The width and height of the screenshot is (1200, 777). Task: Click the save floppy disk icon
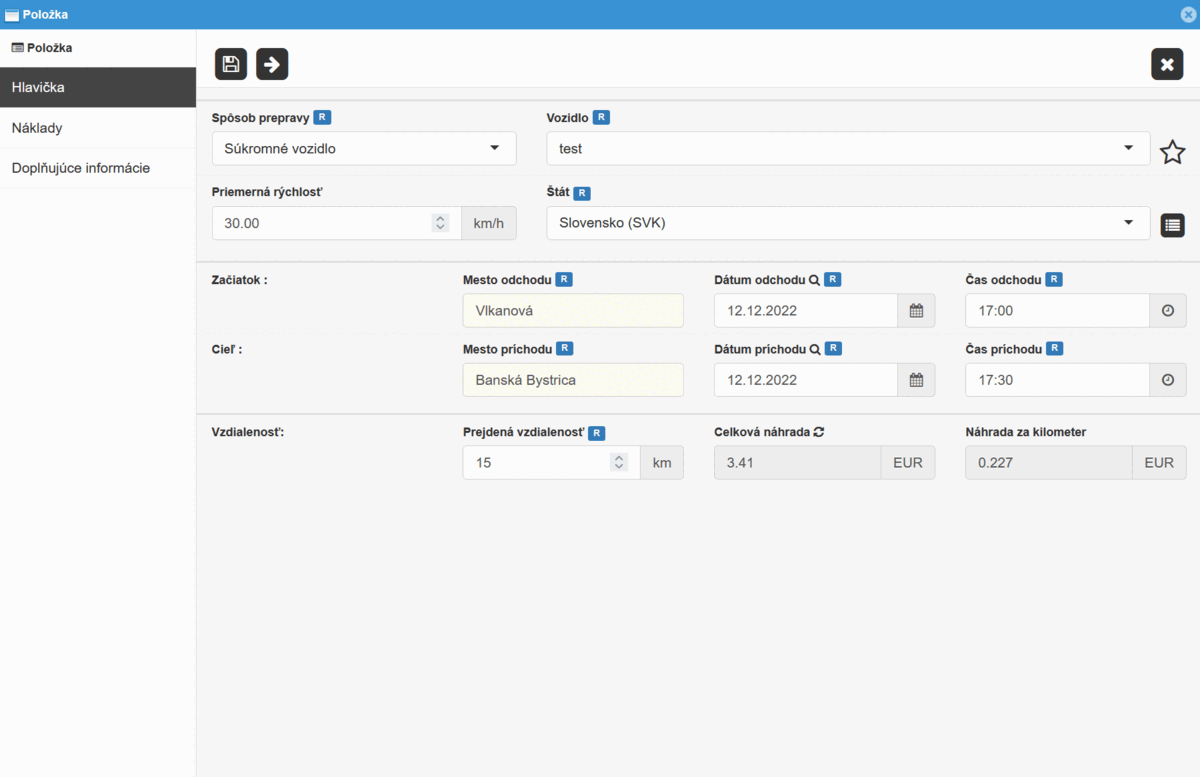(x=231, y=64)
